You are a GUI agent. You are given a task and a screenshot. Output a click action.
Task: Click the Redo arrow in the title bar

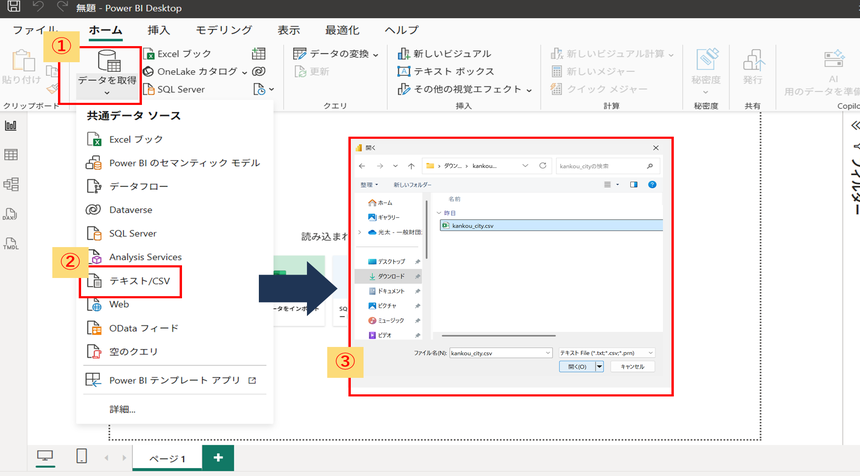click(x=63, y=7)
